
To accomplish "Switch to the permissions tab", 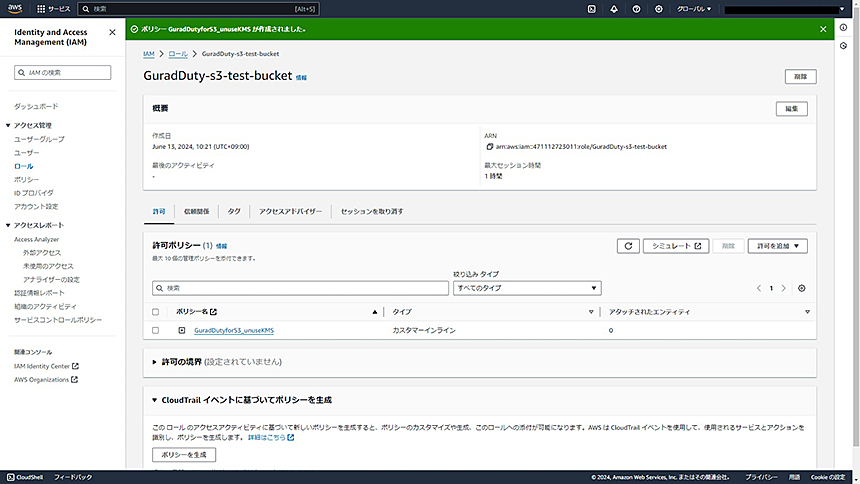I will coord(159,211).
